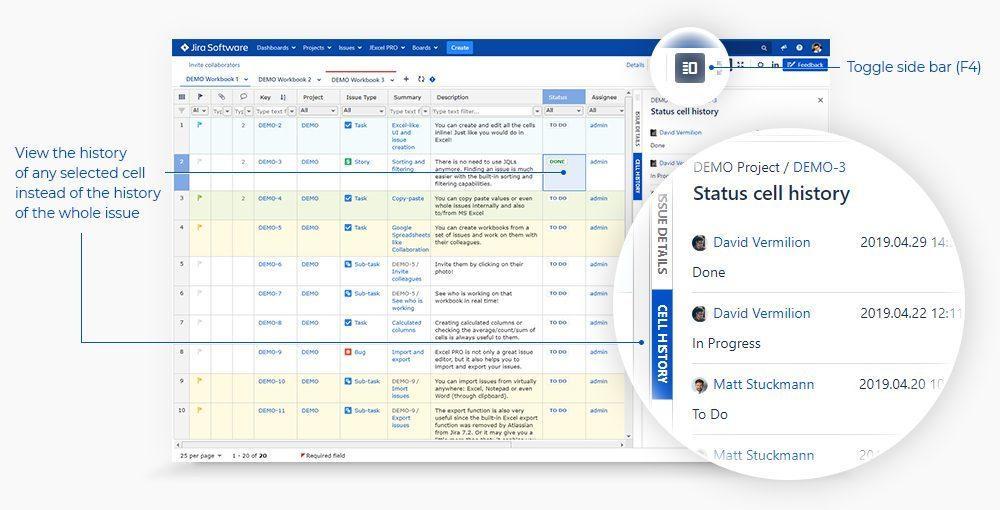The height and width of the screenshot is (510, 1000).
Task: Click the Invite collaborators link
Action: (214, 65)
